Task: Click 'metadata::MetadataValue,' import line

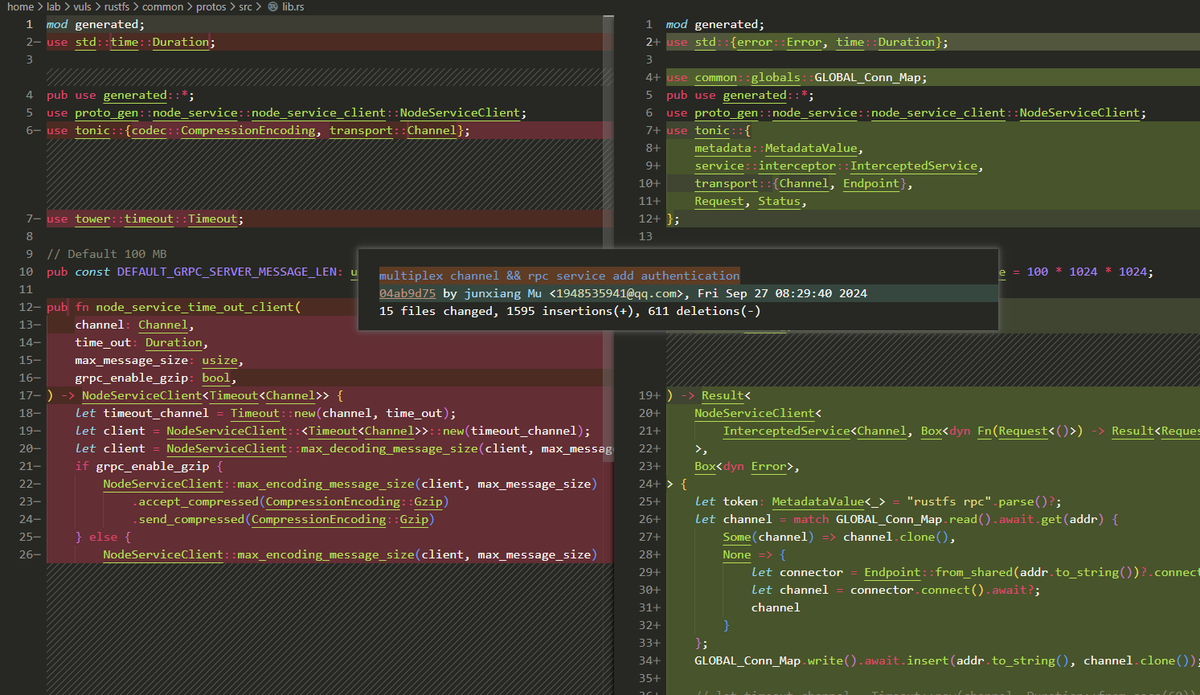Action: [780, 148]
